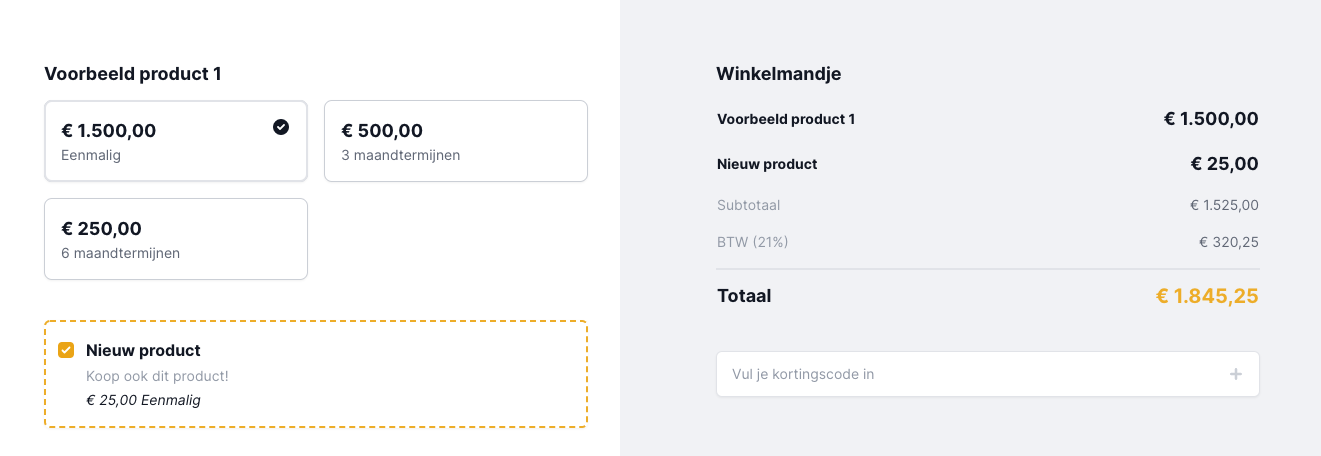The width and height of the screenshot is (1321, 456).
Task: Click the € 320,25 BTW amount
Action: [1229, 241]
